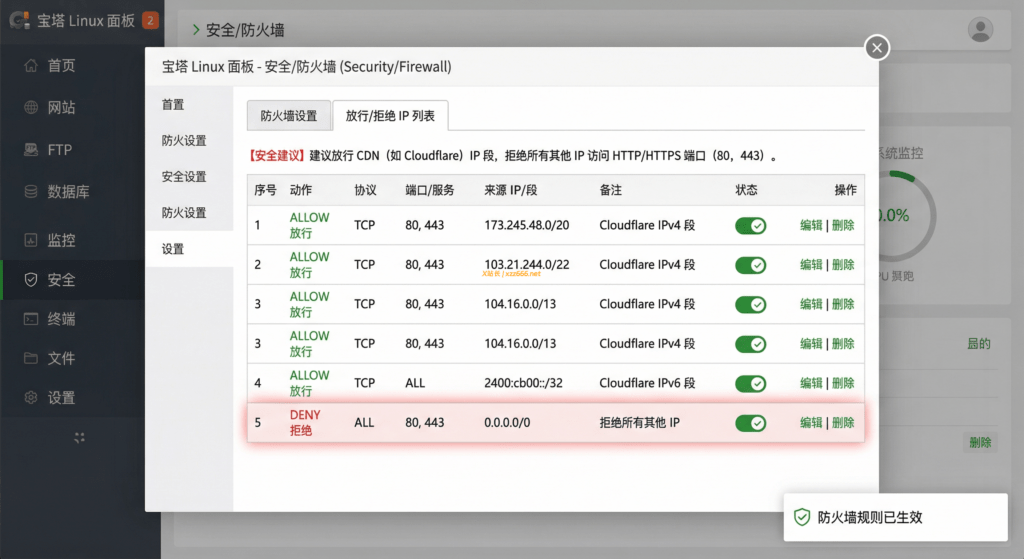
Task: Click the 来源 IP/段 column header
Action: pyautogui.click(x=511, y=190)
